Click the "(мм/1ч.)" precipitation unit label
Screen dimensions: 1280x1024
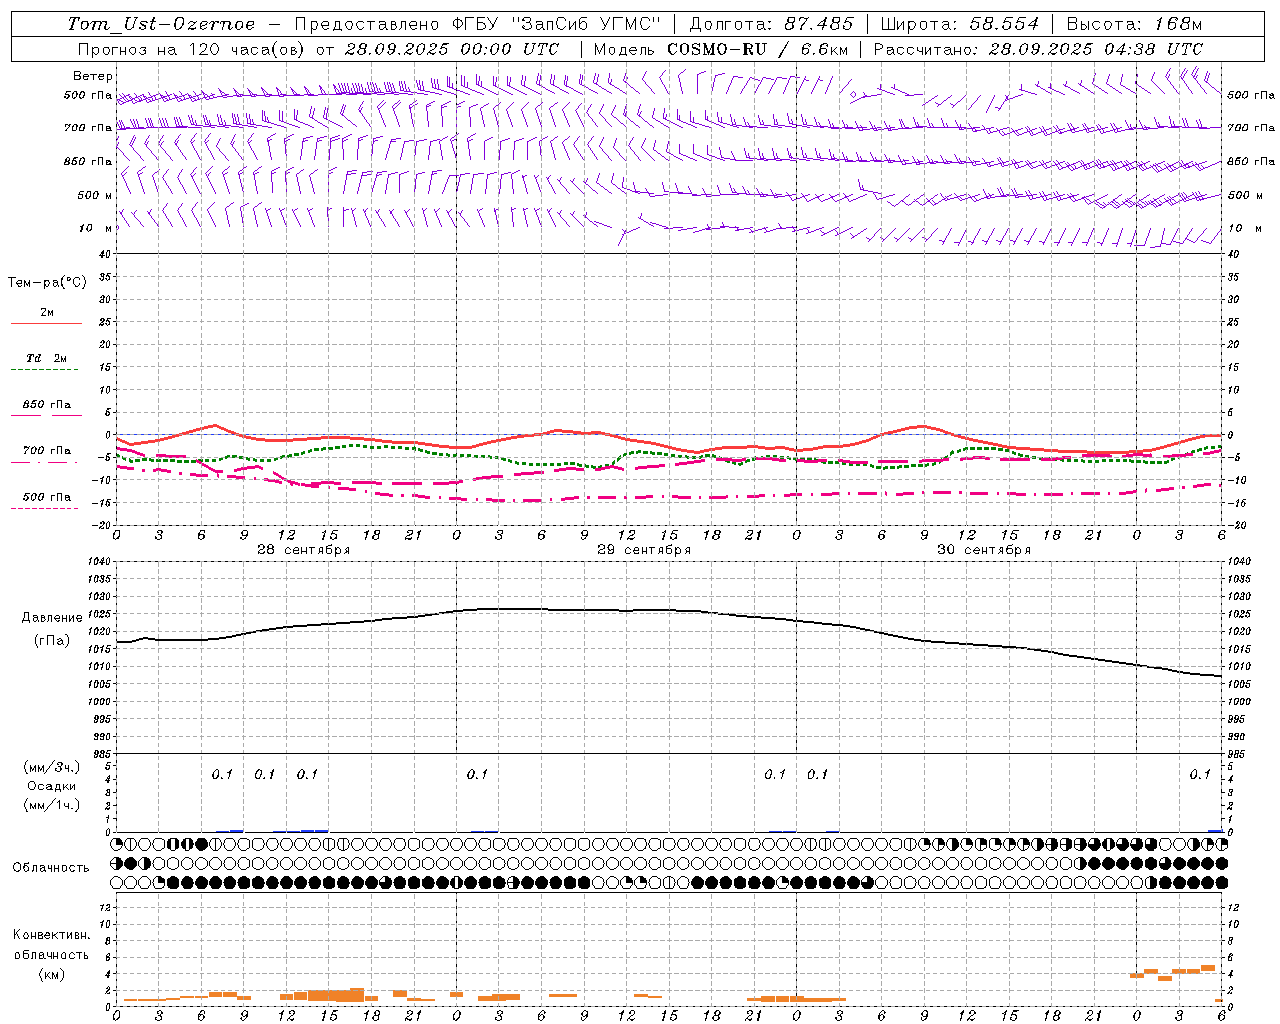coord(52,805)
